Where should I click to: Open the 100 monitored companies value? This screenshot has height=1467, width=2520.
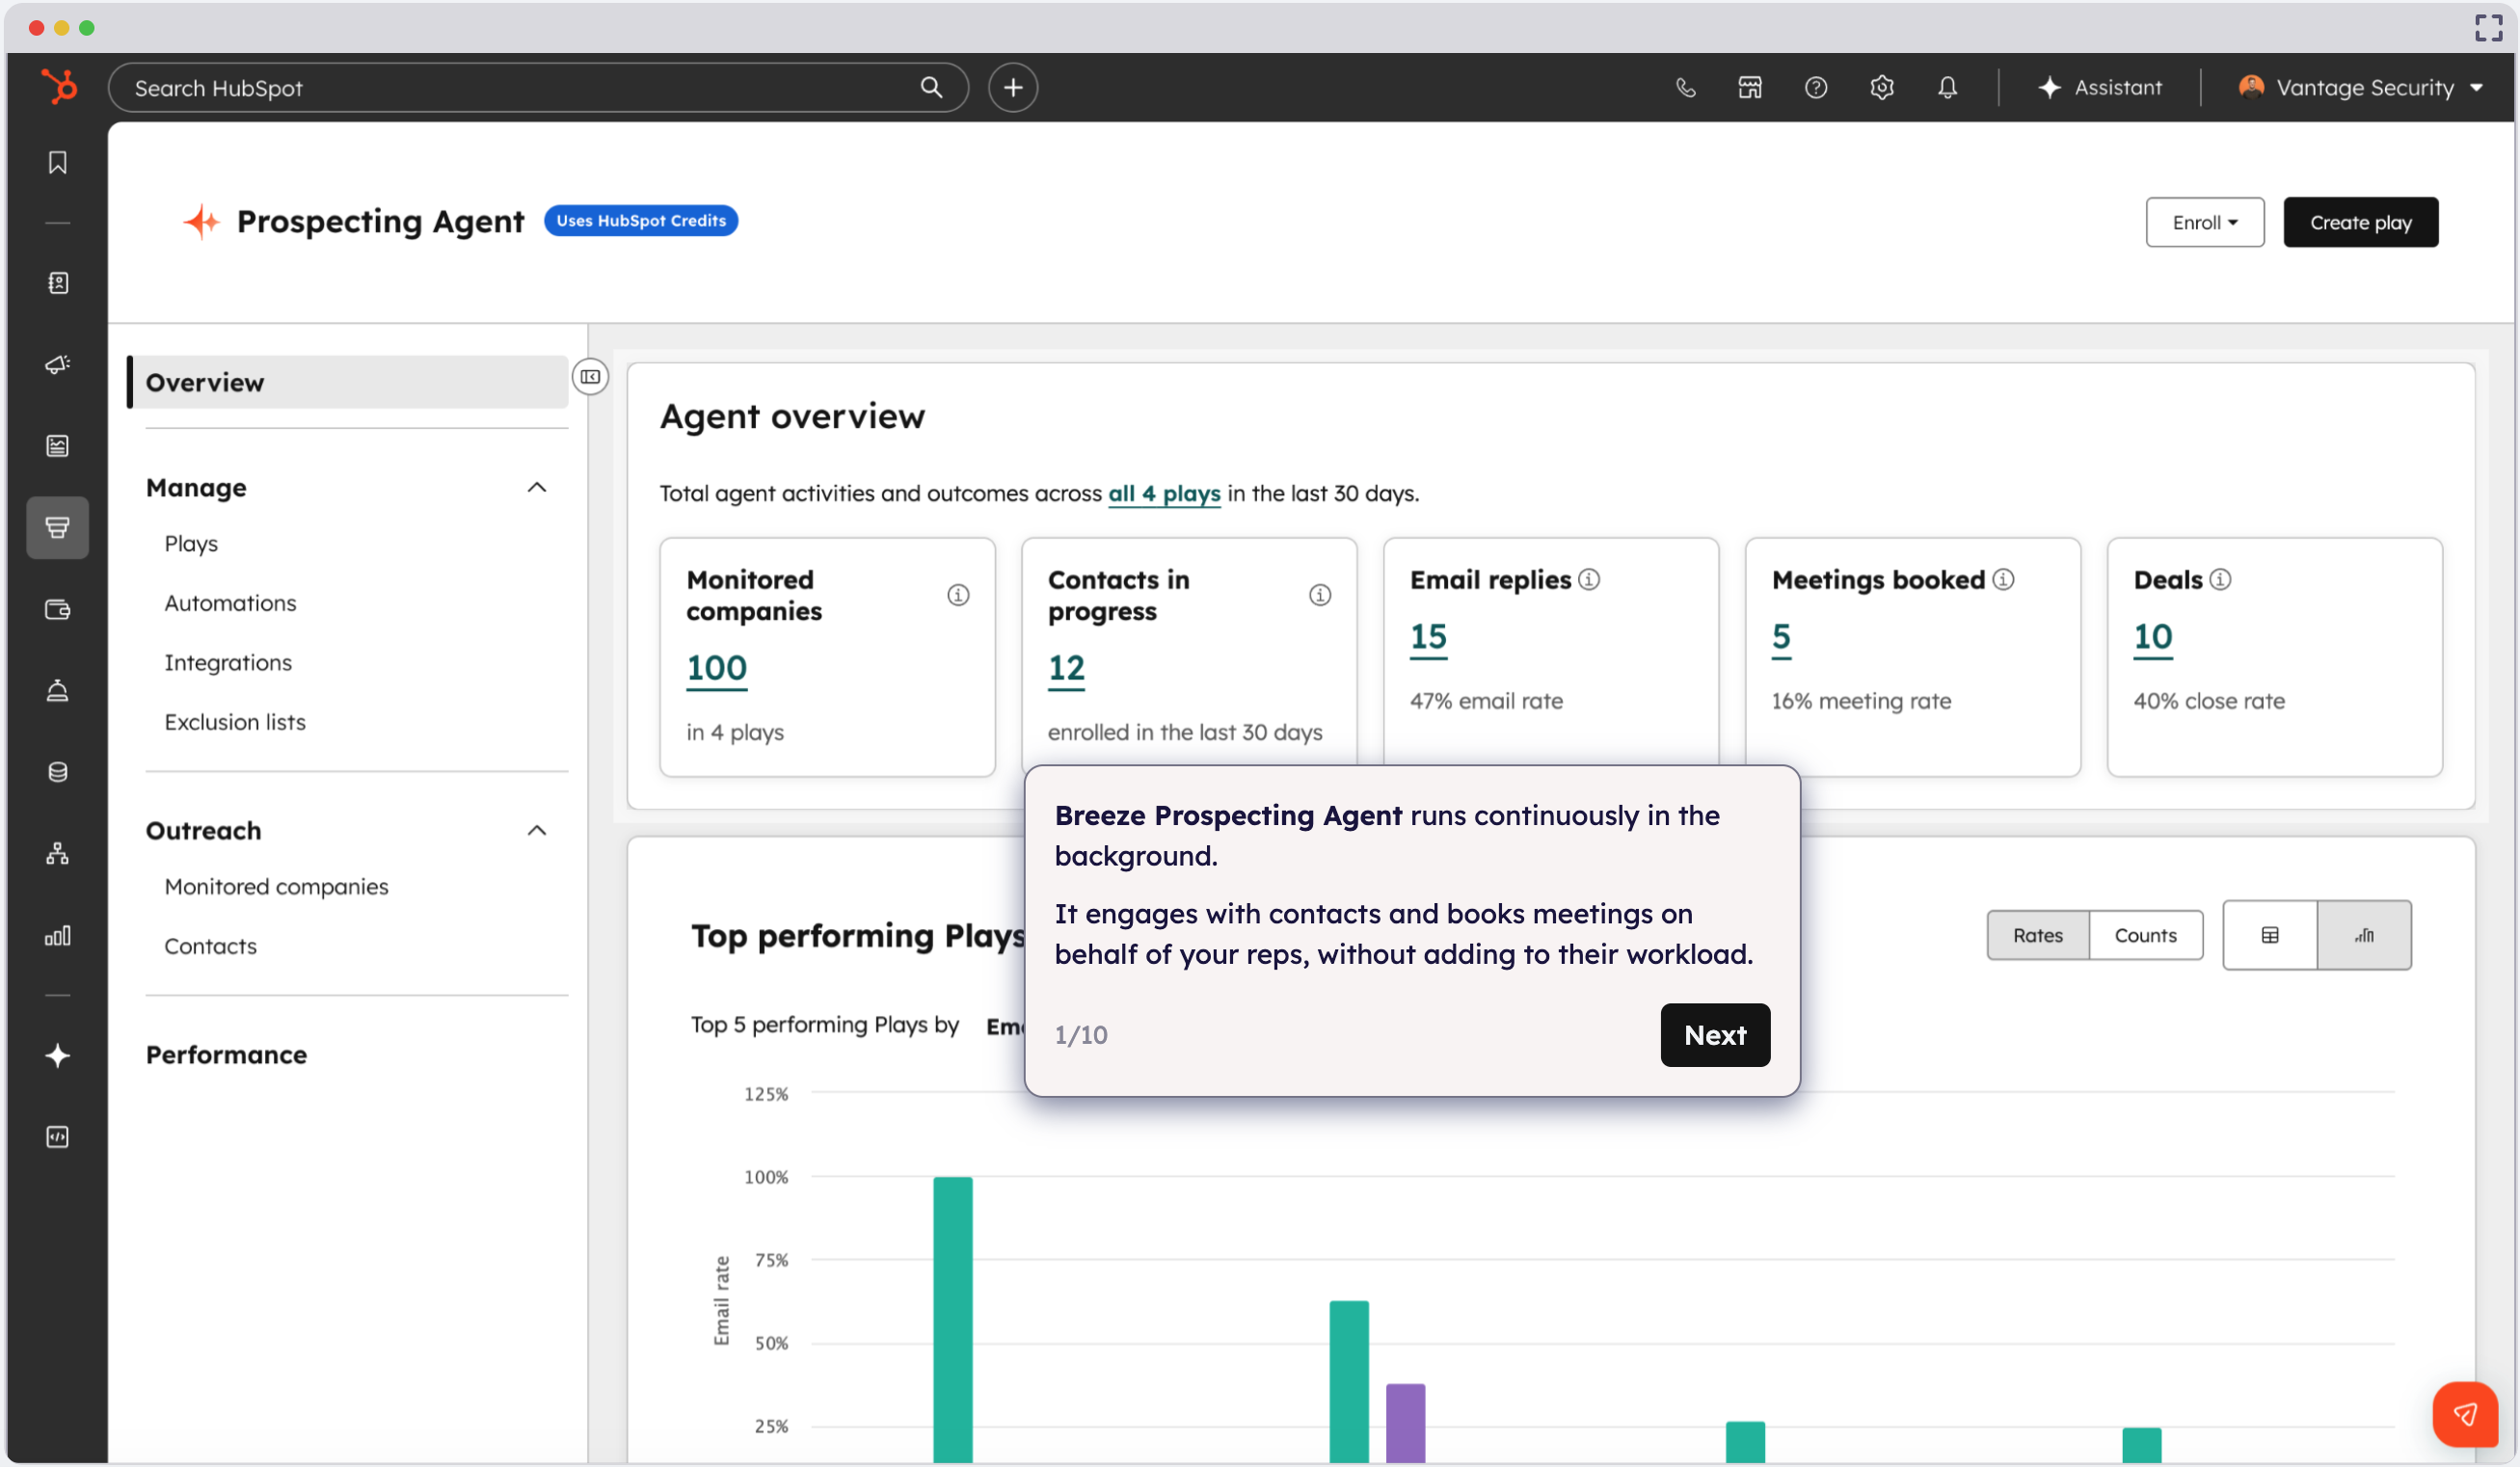(x=717, y=668)
